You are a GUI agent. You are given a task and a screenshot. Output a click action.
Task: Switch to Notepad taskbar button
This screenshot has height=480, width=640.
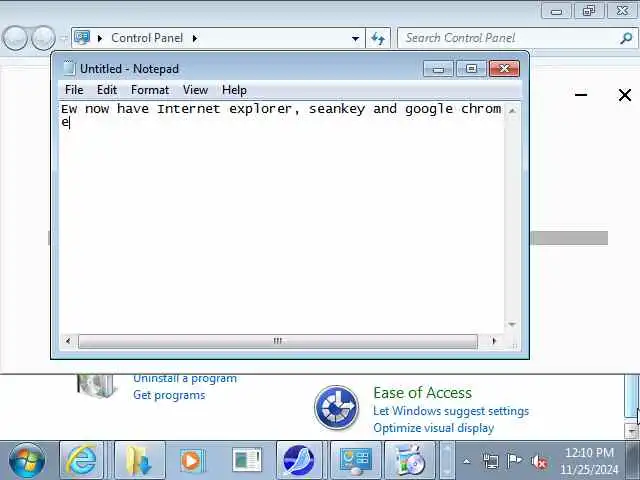tap(247, 460)
